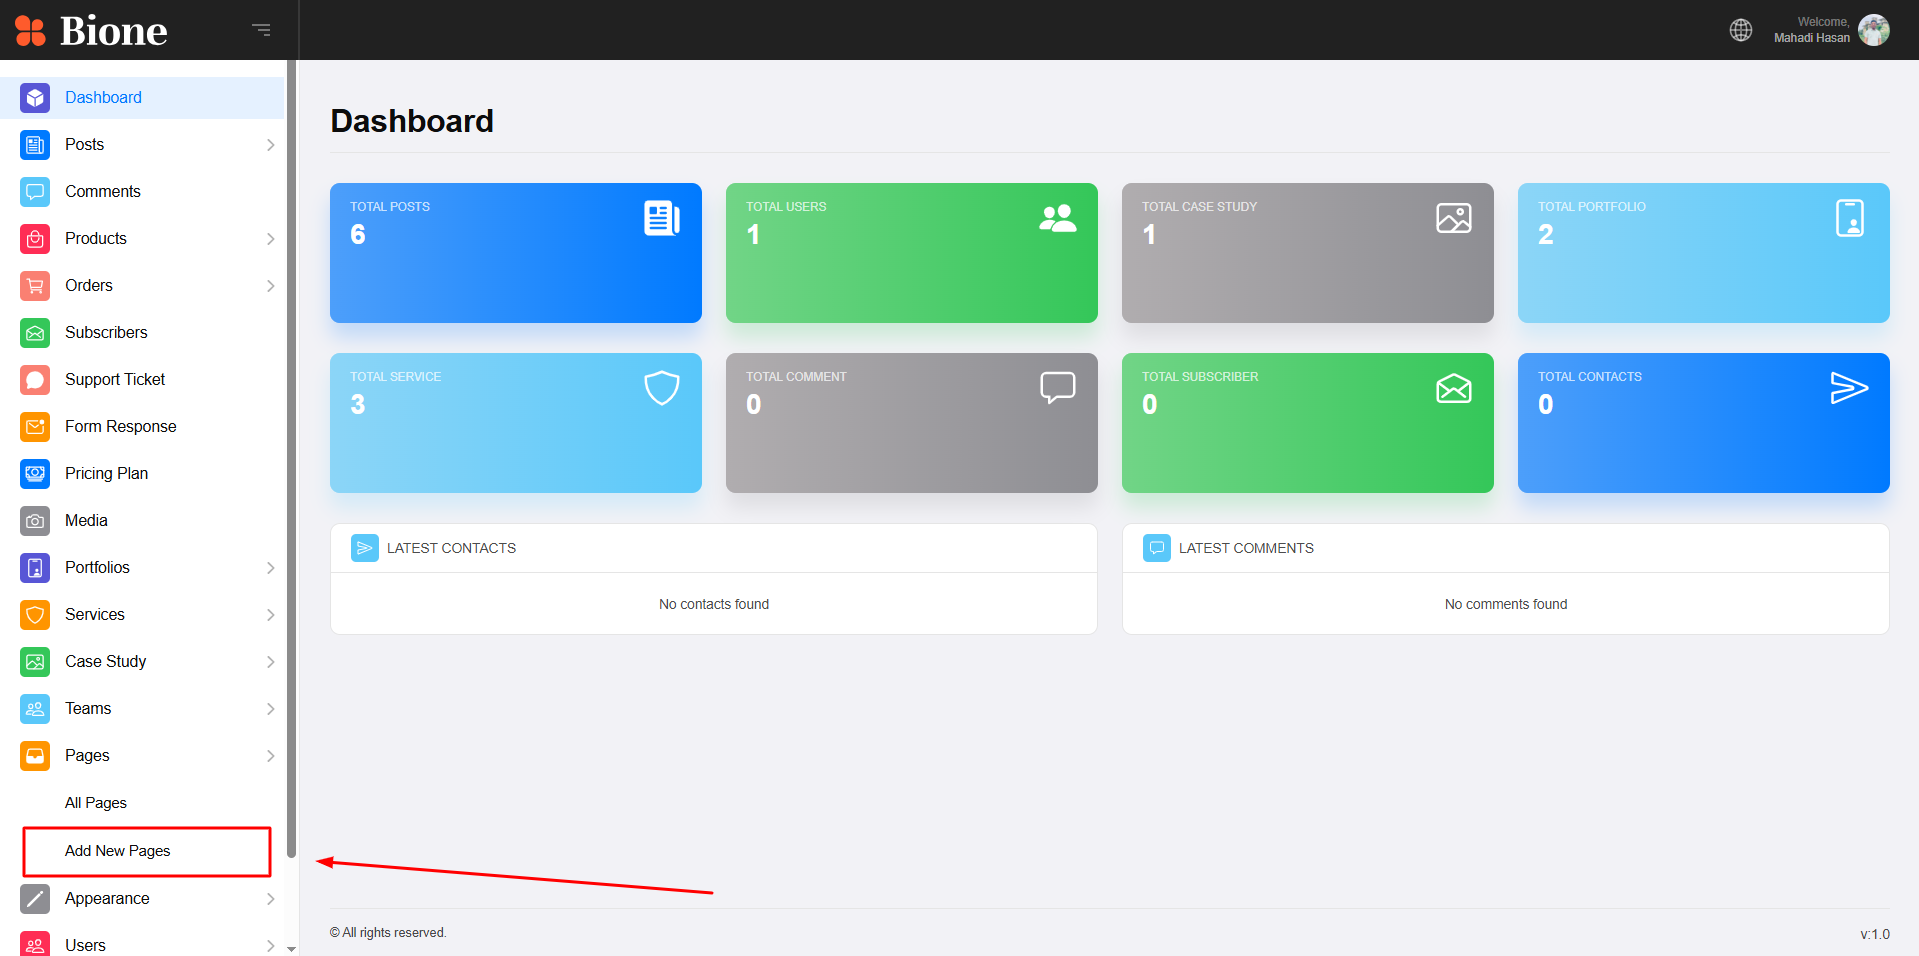
Task: Select Add New Pages submenu link
Action: (118, 851)
